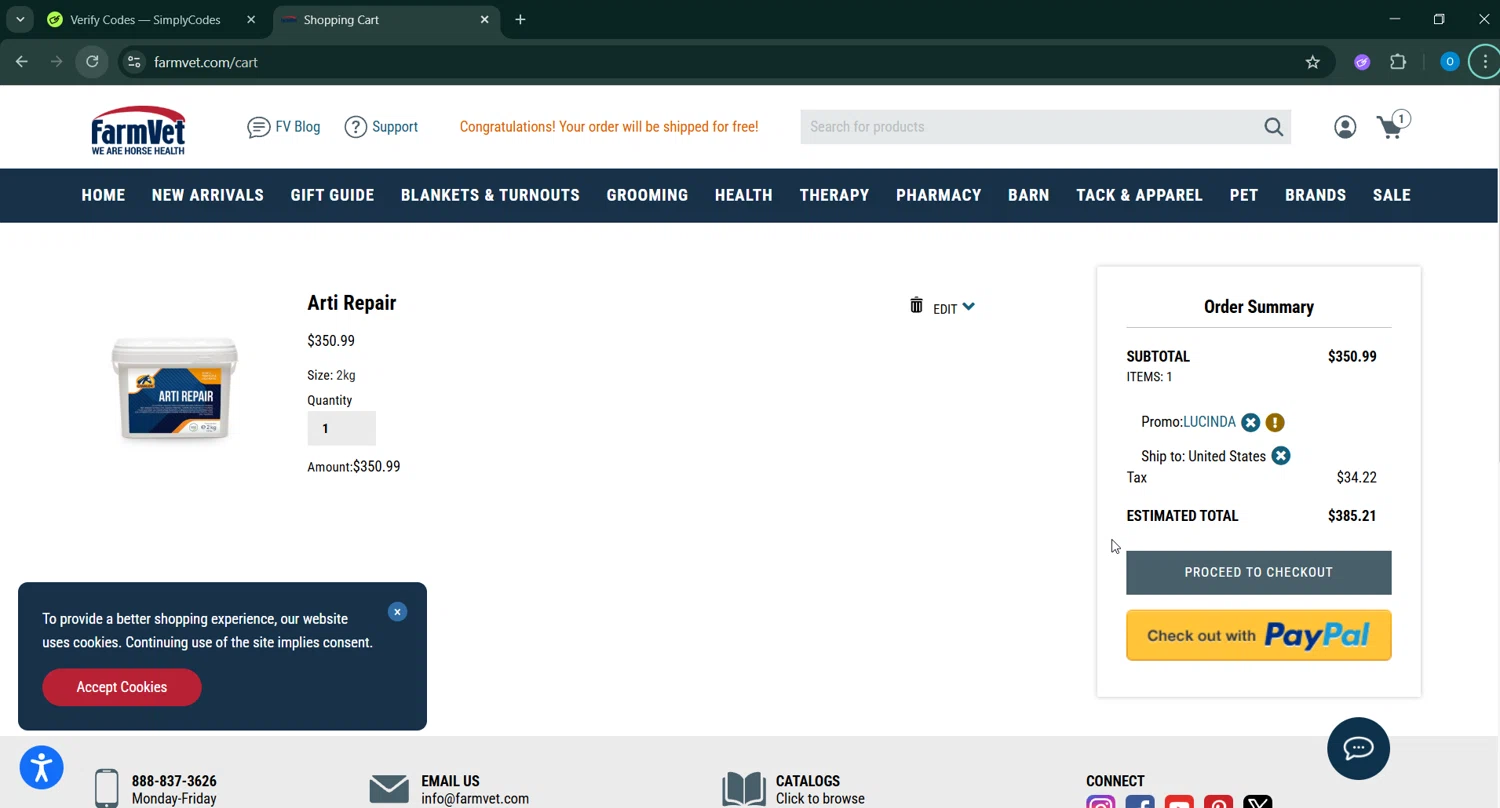The width and height of the screenshot is (1500, 808).
Task: Open the Facebook social link
Action: 1140,802
